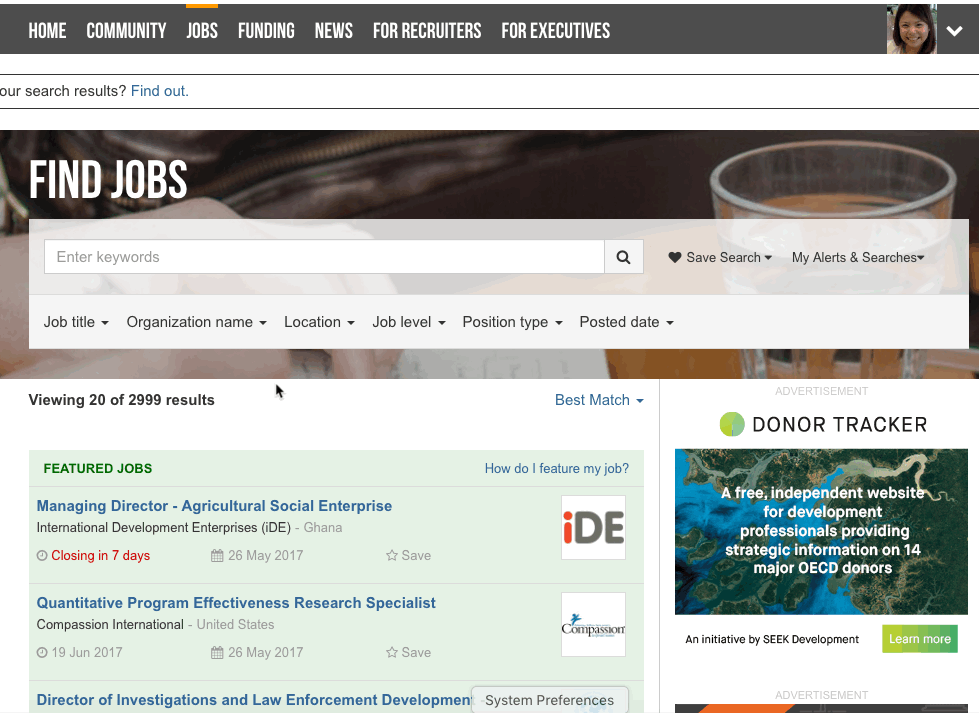Viewport: 979px width, 713px height.
Task: Click the System Preferences tooltip
Action: 549,700
